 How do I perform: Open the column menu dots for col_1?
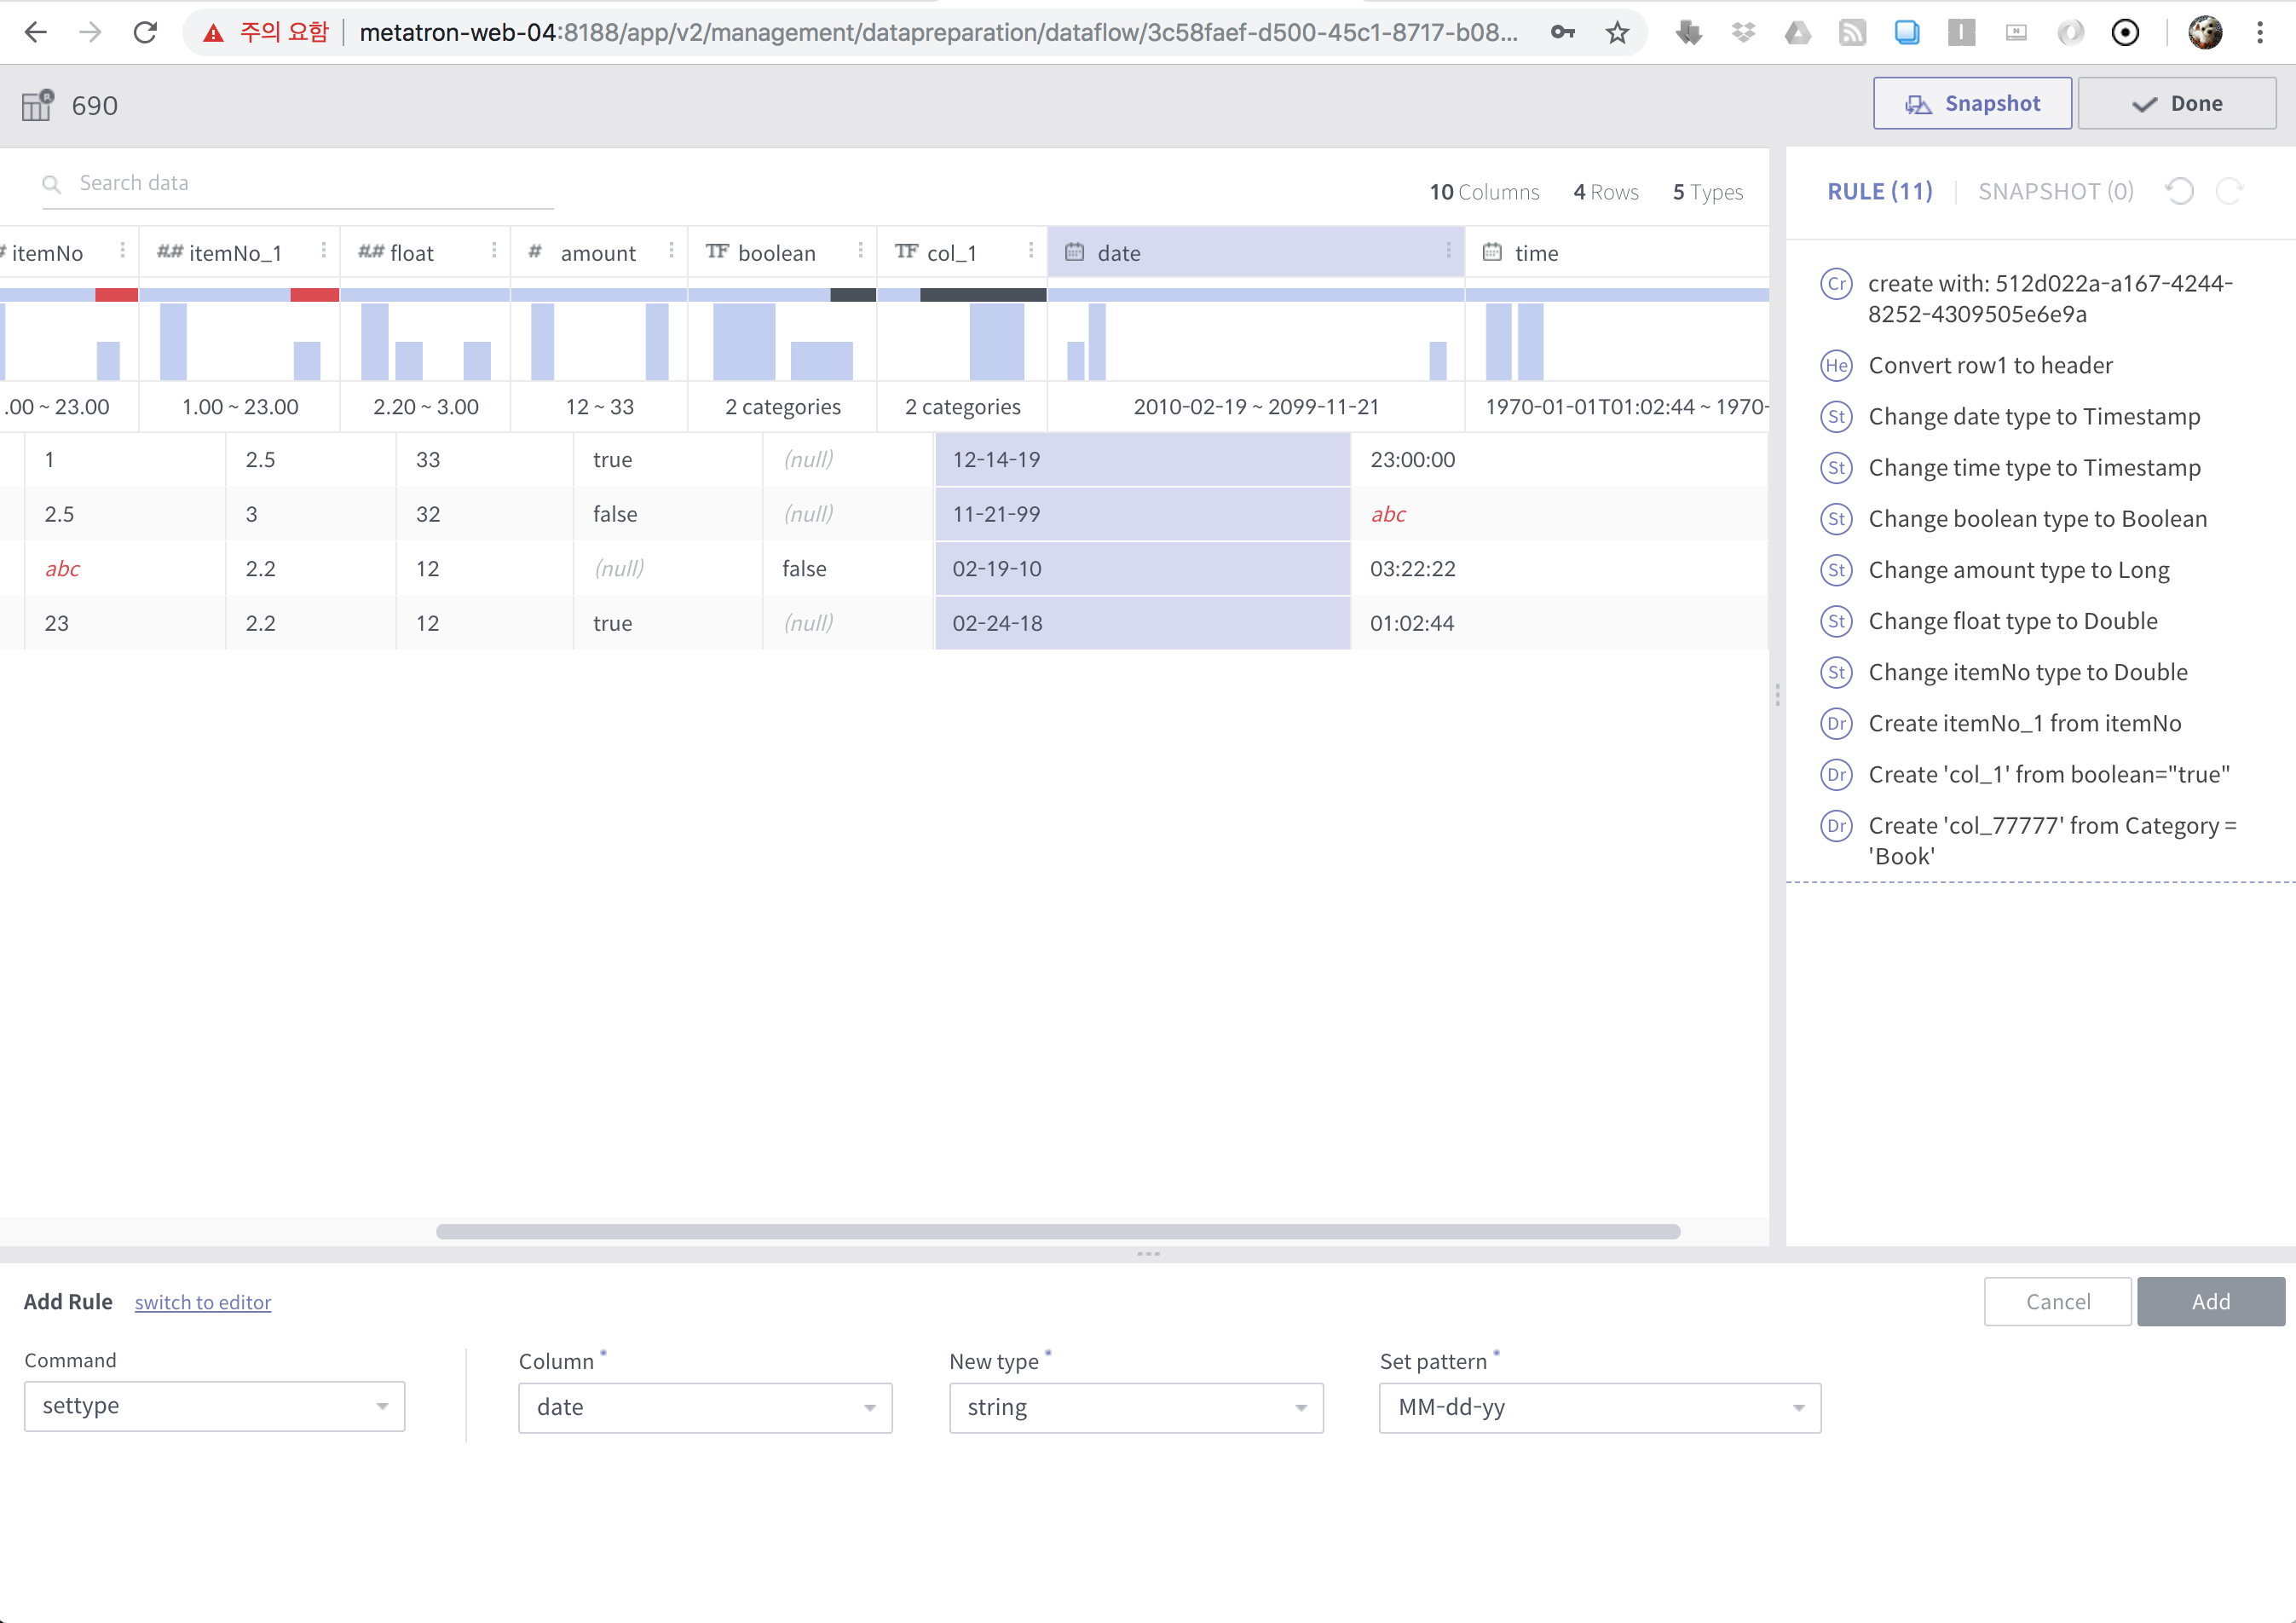point(1031,251)
